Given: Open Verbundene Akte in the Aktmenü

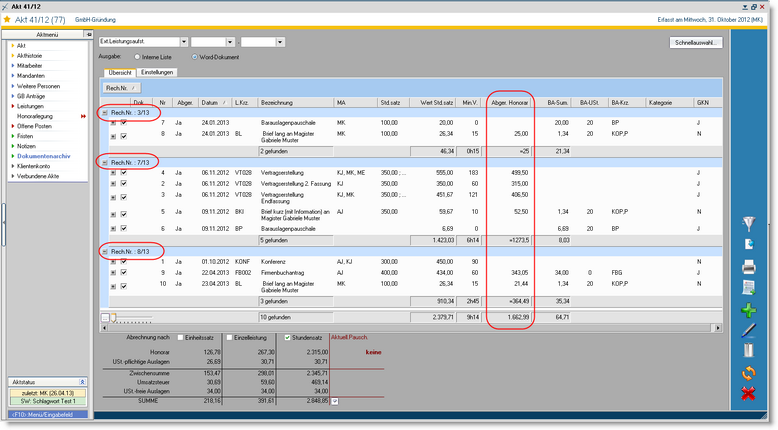Looking at the screenshot, I should tap(38, 176).
